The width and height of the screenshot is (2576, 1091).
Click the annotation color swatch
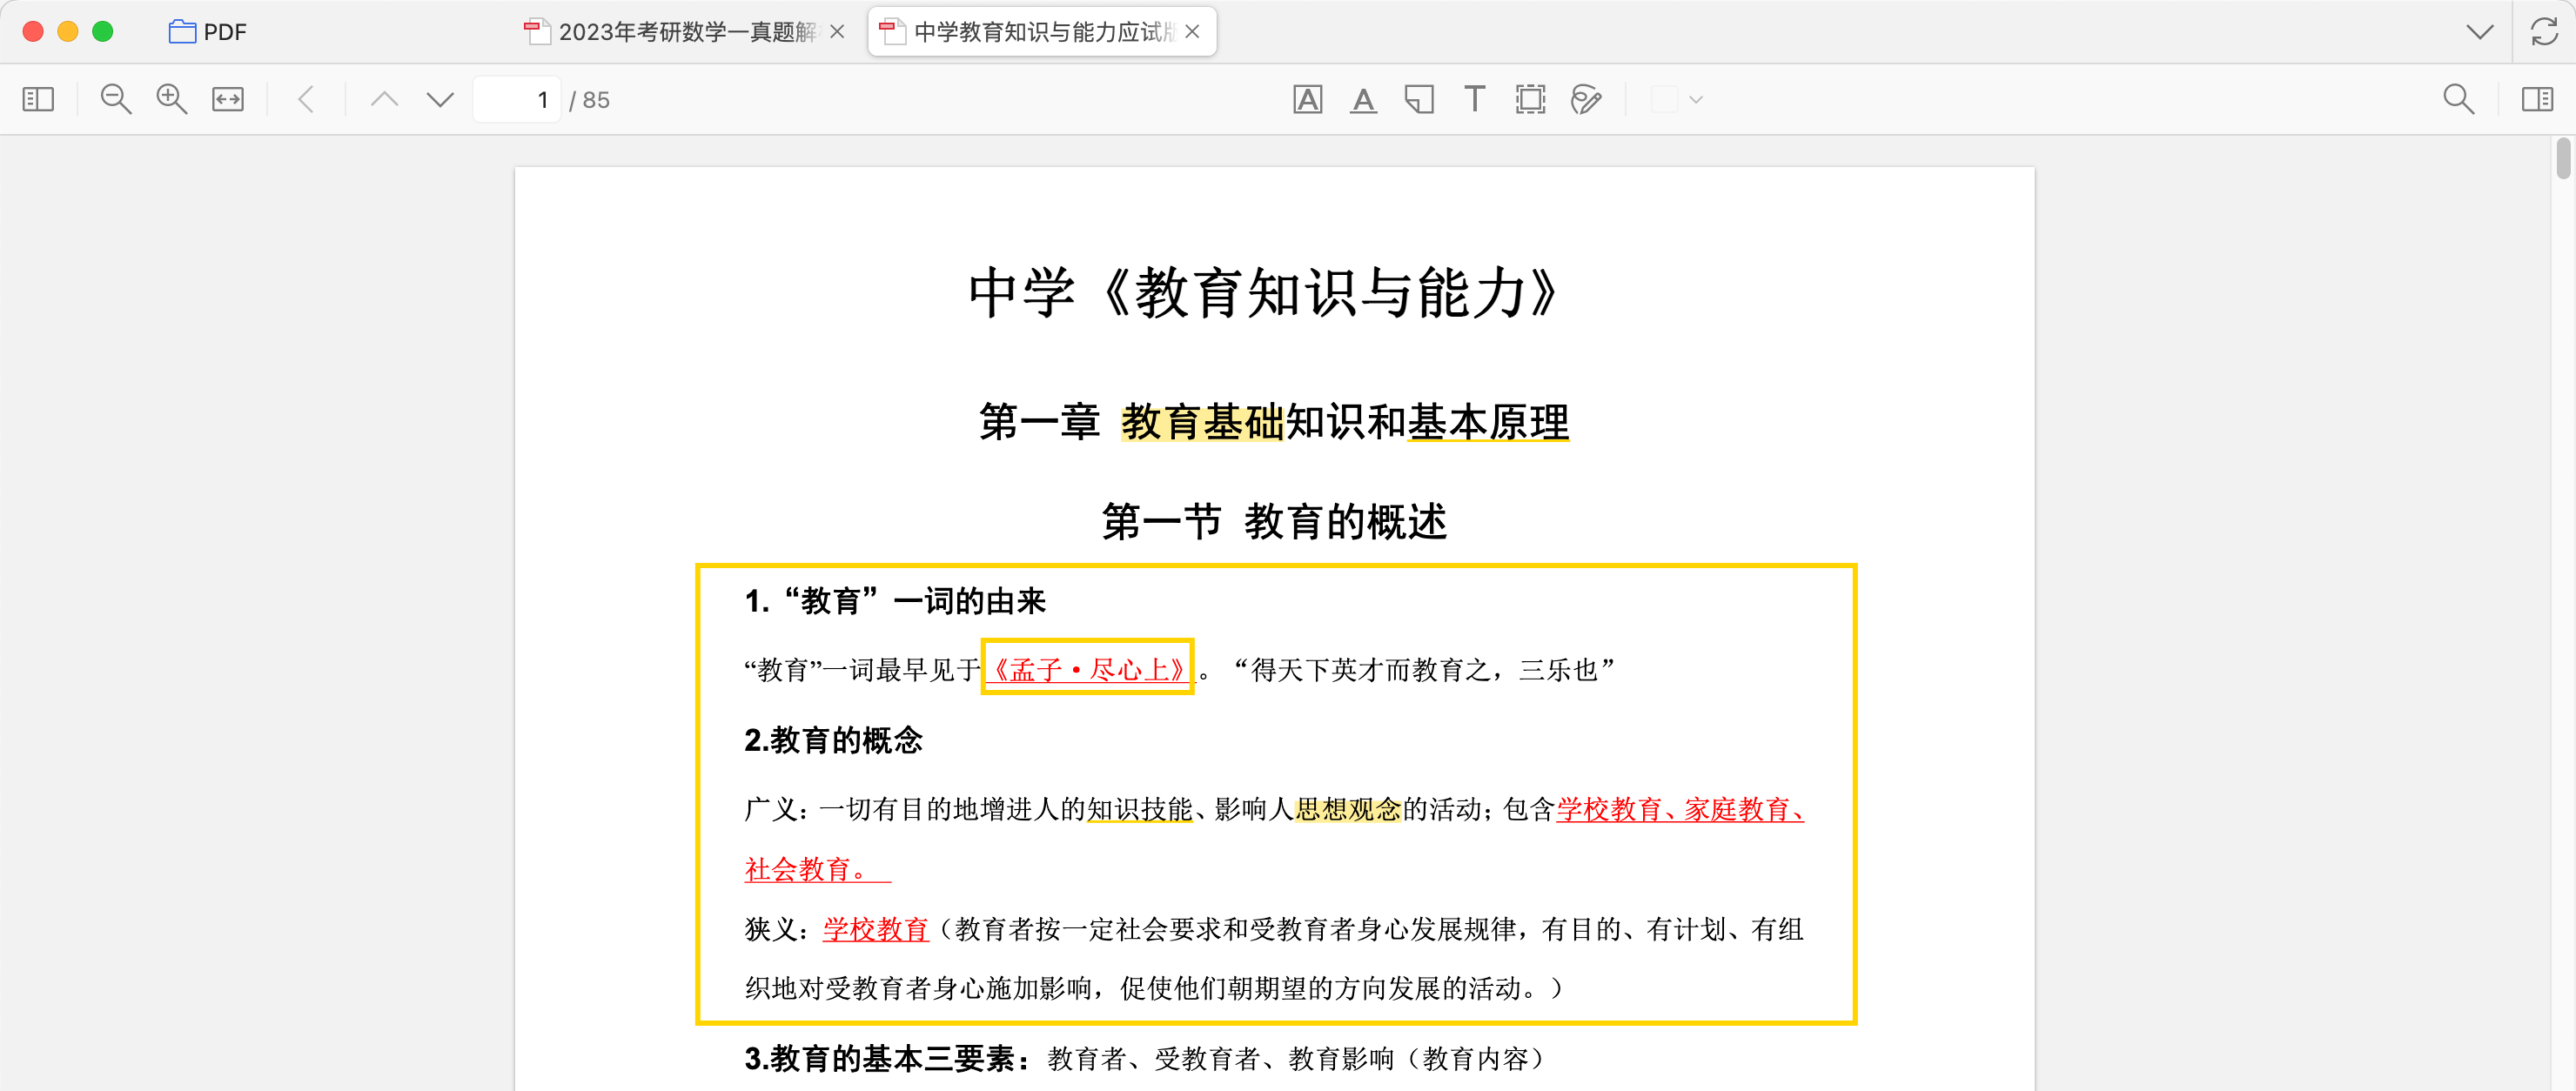[1664, 99]
